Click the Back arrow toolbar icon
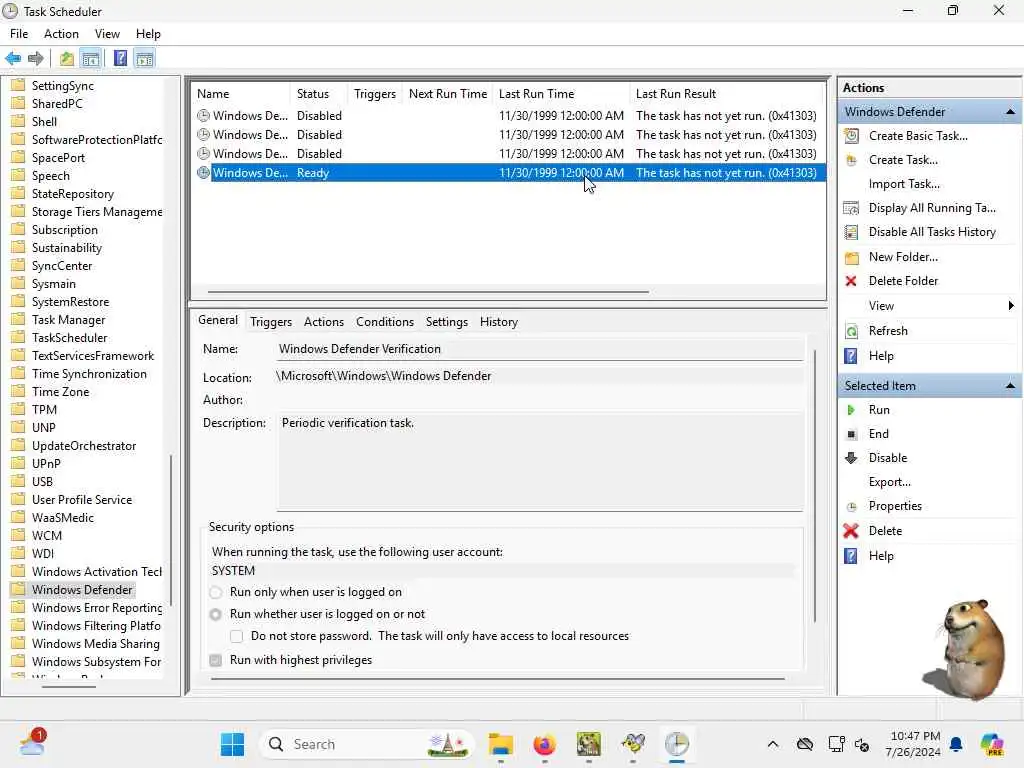Image resolution: width=1024 pixels, height=768 pixels. [x=13, y=59]
